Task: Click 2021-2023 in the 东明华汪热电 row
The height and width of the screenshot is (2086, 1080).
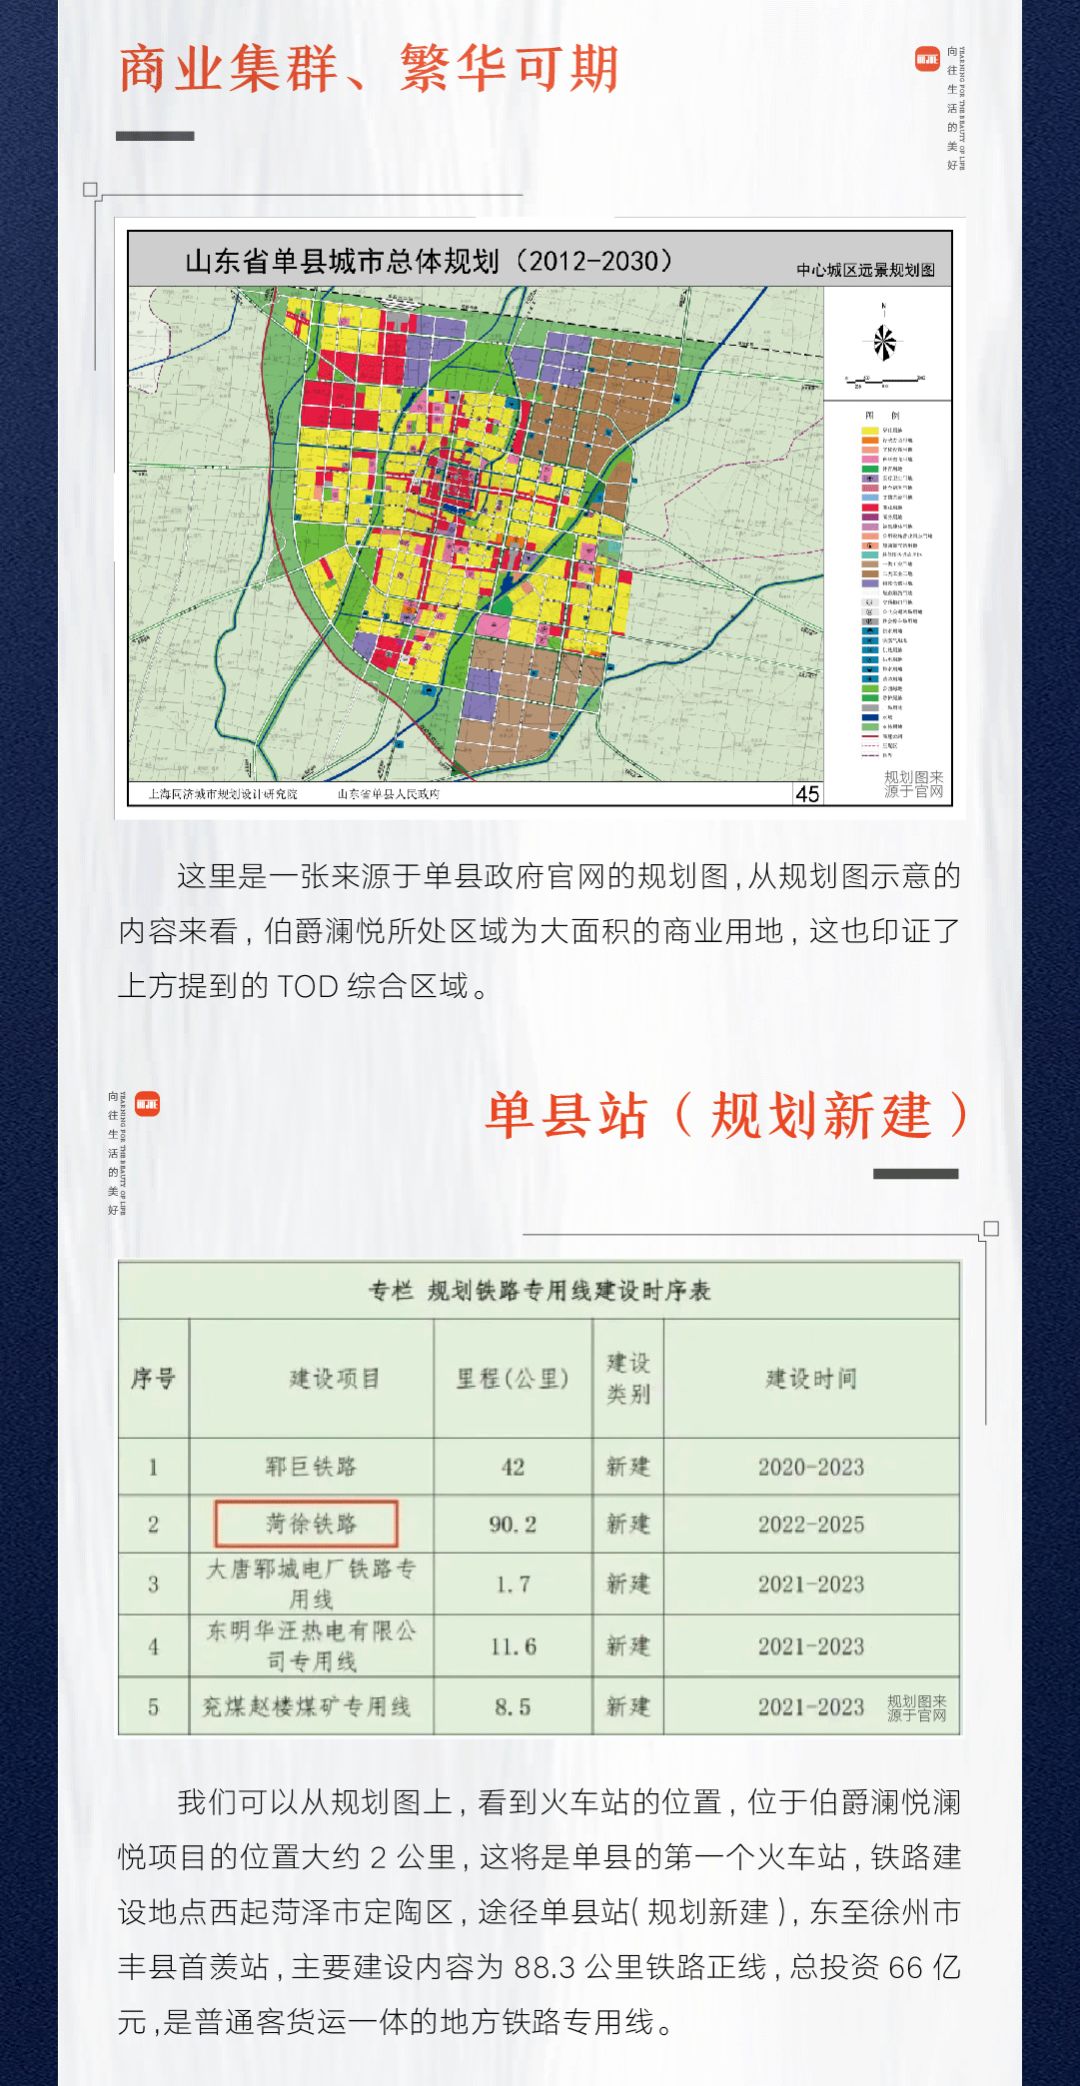Action: [x=811, y=1646]
